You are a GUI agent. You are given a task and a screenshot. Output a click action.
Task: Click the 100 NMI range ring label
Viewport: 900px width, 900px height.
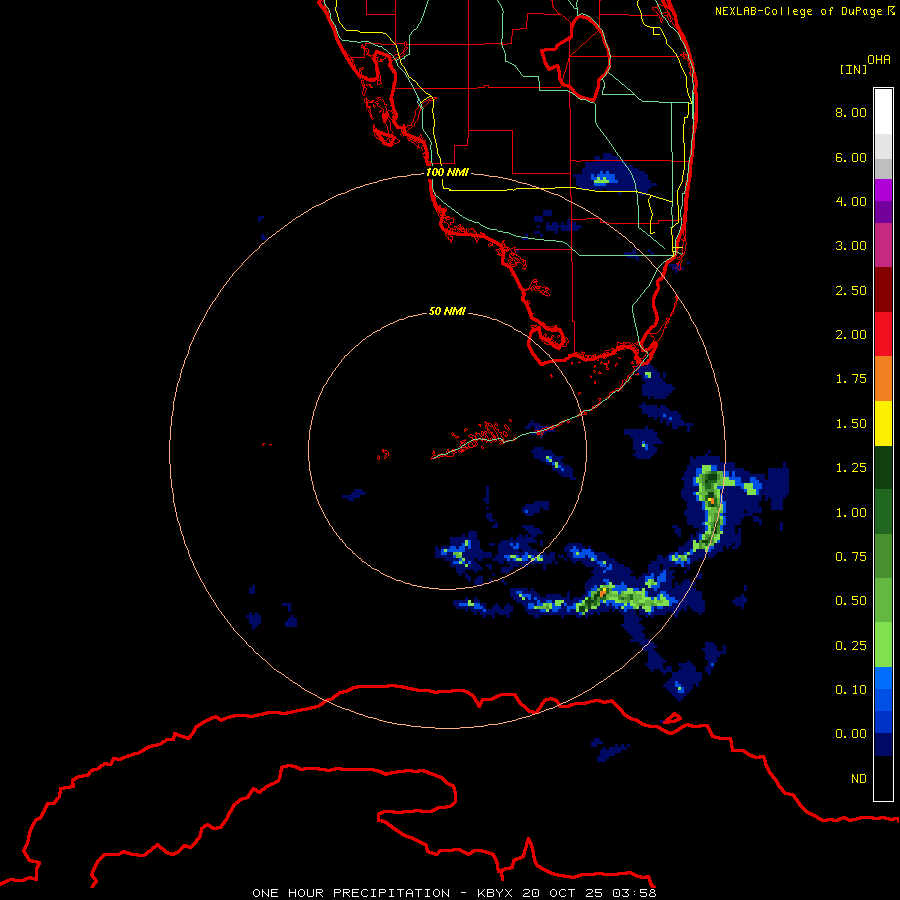click(447, 172)
